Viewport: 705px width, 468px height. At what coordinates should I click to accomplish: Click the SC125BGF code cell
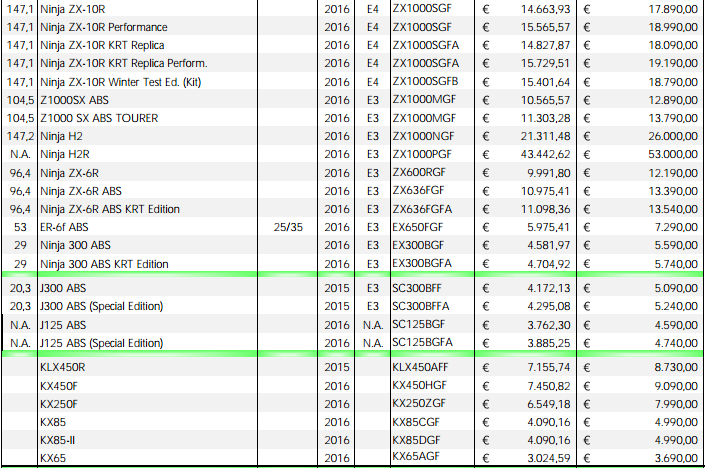click(419, 324)
